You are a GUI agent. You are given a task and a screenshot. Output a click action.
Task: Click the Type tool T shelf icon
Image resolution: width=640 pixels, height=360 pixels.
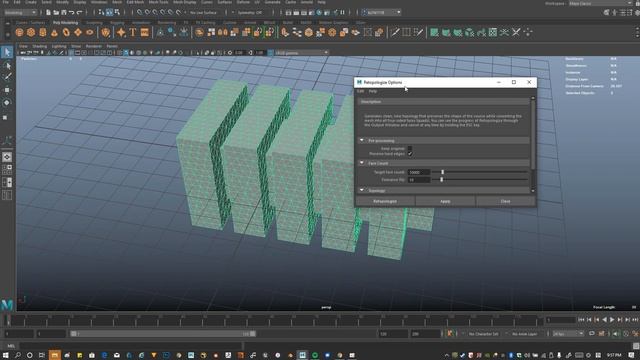[133, 33]
